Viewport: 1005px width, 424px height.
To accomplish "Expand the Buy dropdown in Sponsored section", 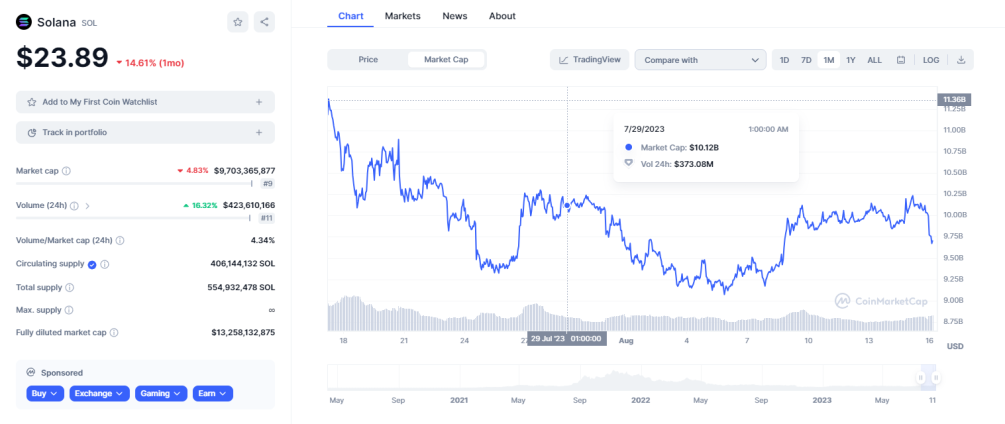I will point(45,393).
